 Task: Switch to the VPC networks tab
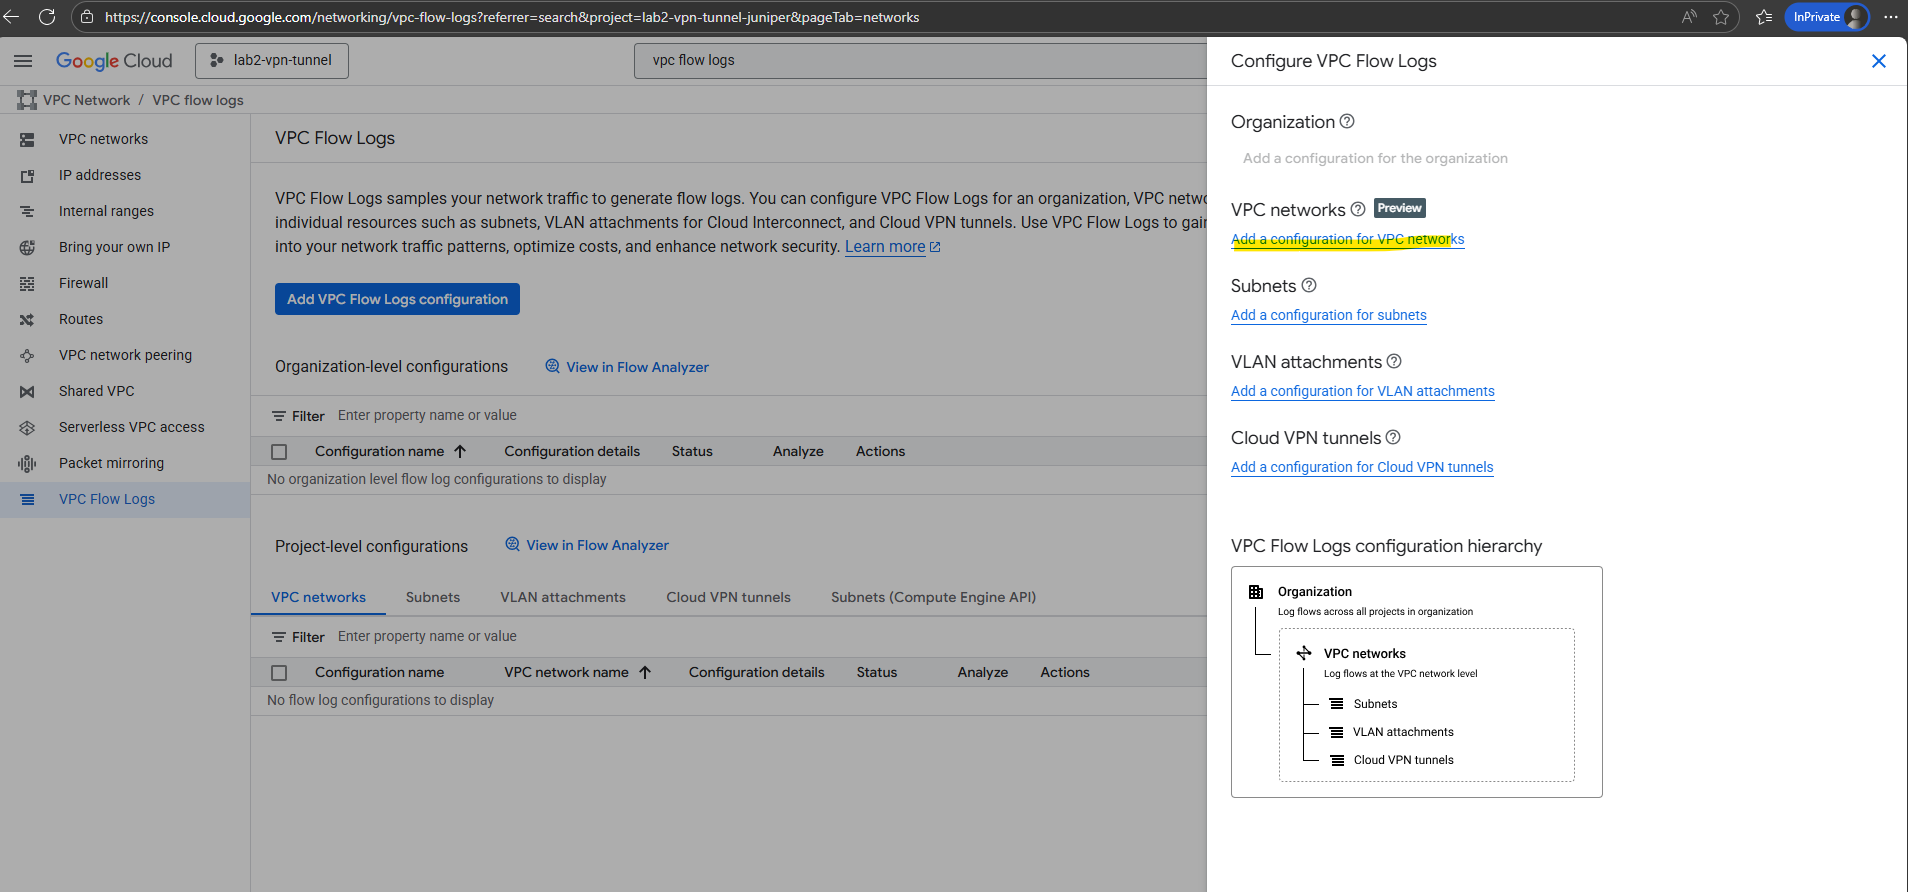[318, 597]
